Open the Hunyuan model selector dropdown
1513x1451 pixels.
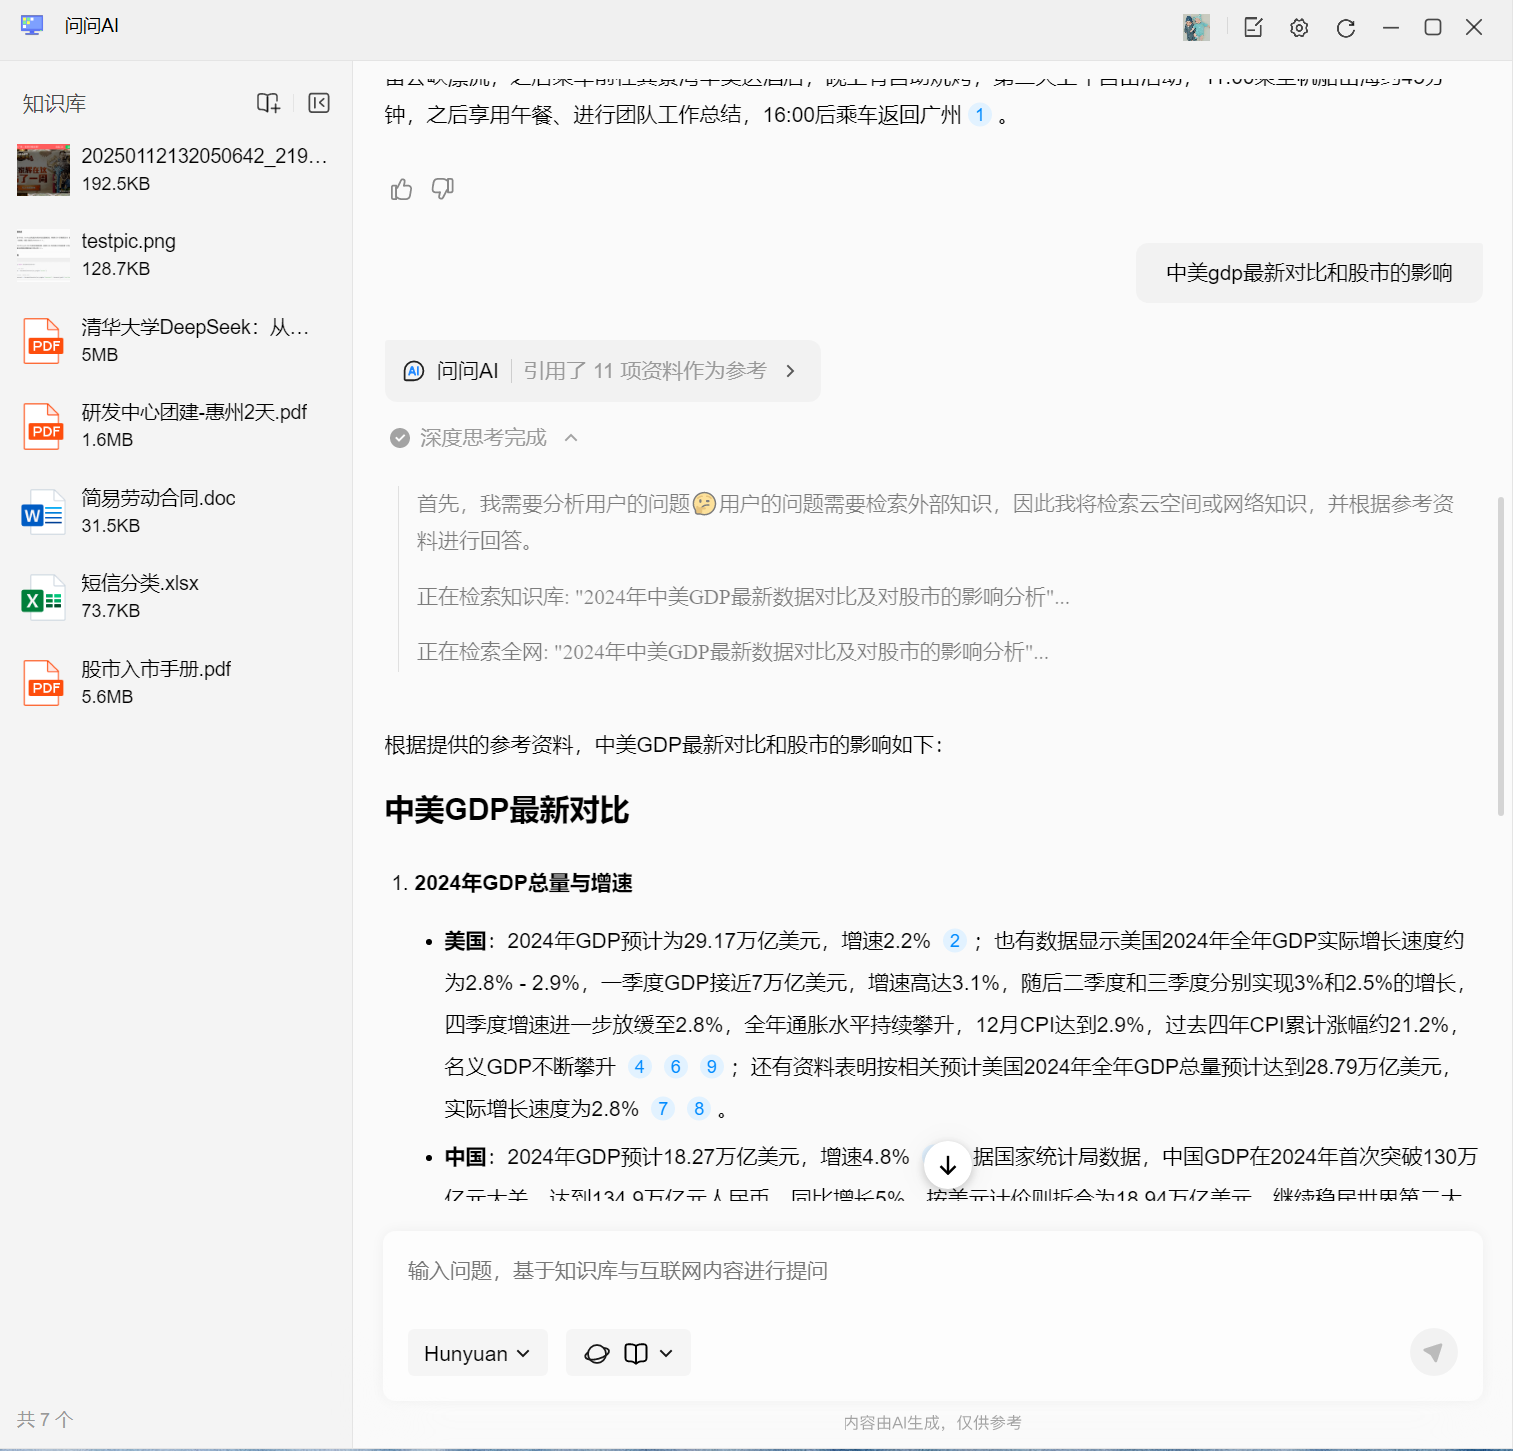477,1352
